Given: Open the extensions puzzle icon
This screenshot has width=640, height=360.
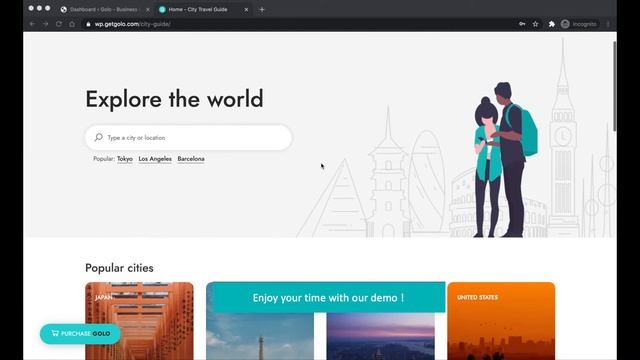Looking at the screenshot, I should pos(551,24).
